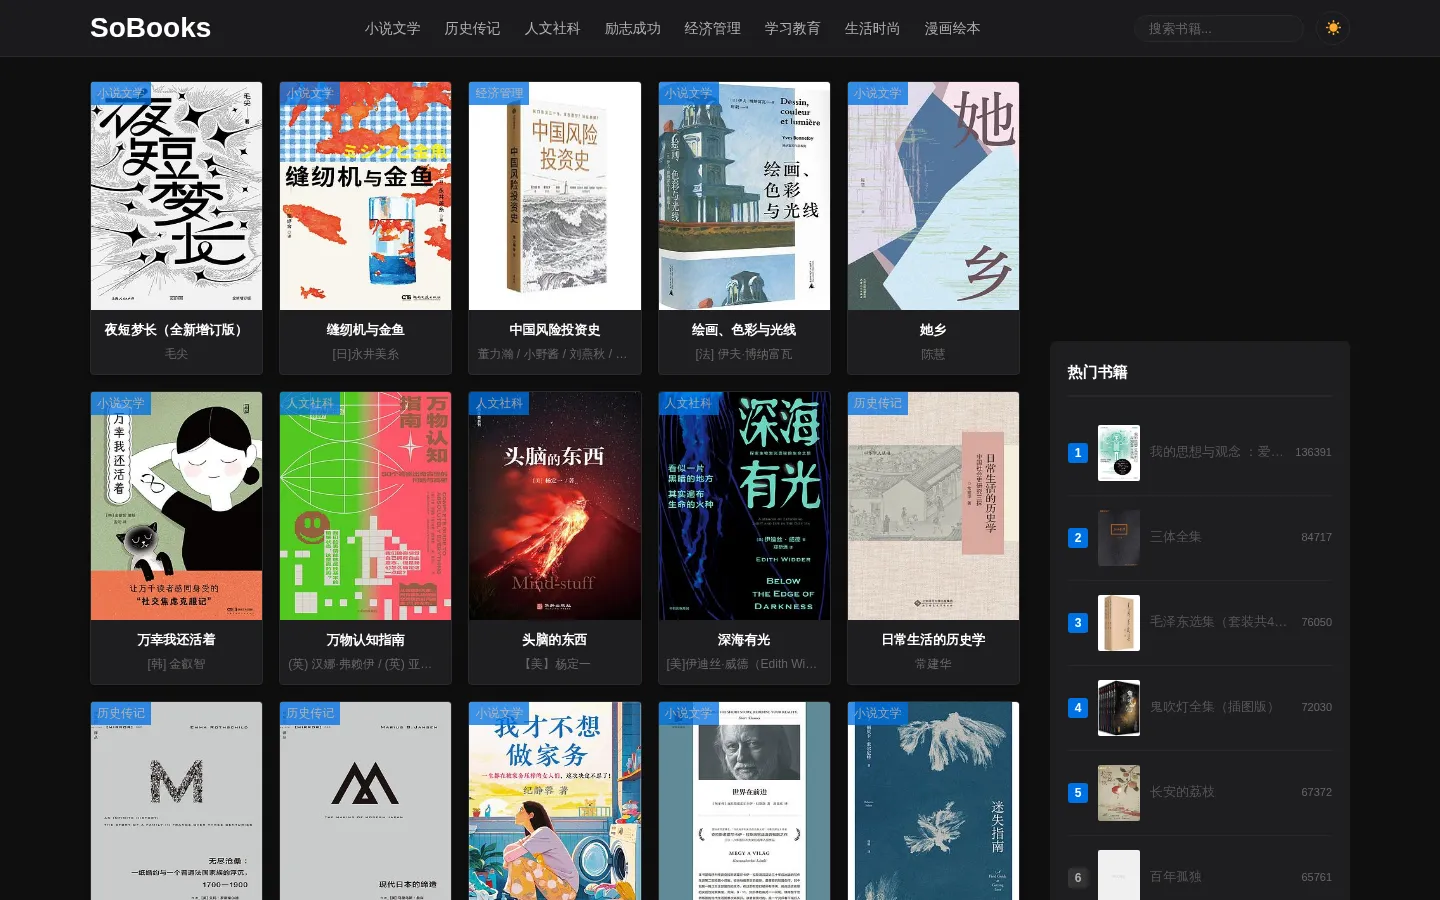The height and width of the screenshot is (900, 1440).
Task: Open the 夜短梦长 book cover
Action: [x=176, y=196]
